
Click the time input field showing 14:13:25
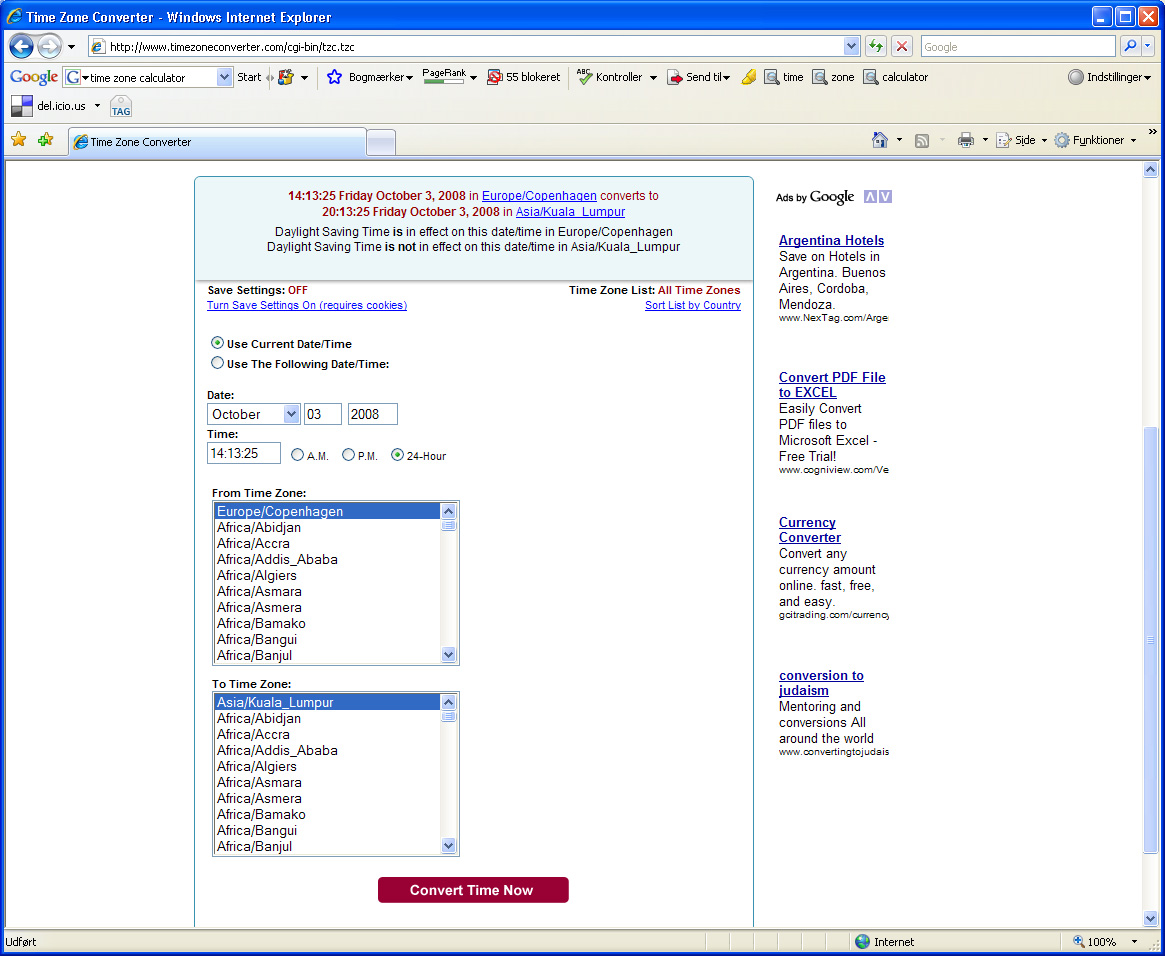tap(244, 453)
